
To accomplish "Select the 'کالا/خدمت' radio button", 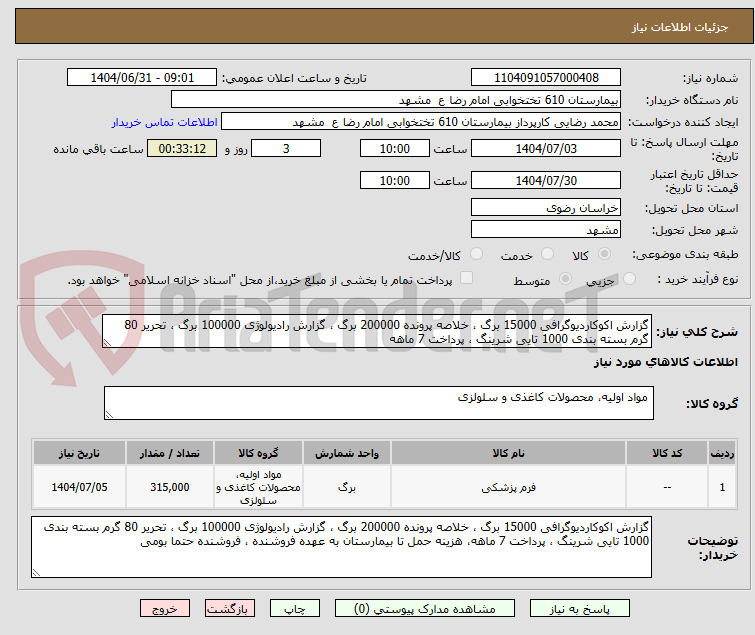I will [476, 254].
